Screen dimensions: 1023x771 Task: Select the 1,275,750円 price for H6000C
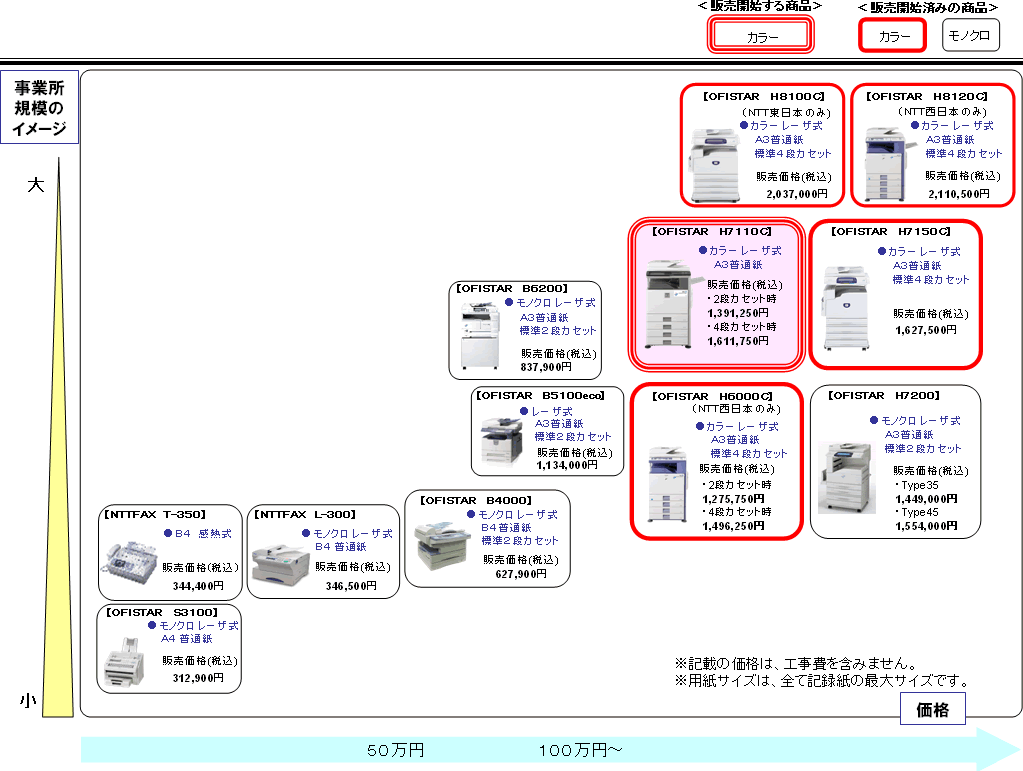click(733, 499)
